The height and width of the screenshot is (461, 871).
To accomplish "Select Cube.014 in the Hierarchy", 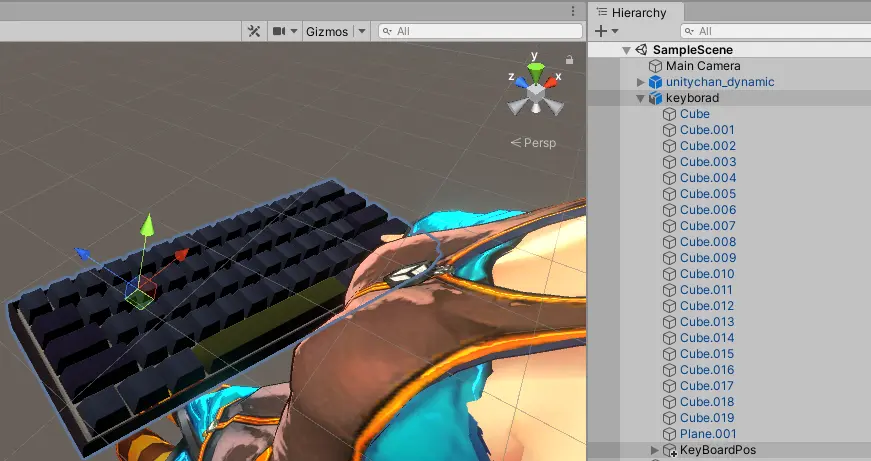I will click(x=707, y=338).
